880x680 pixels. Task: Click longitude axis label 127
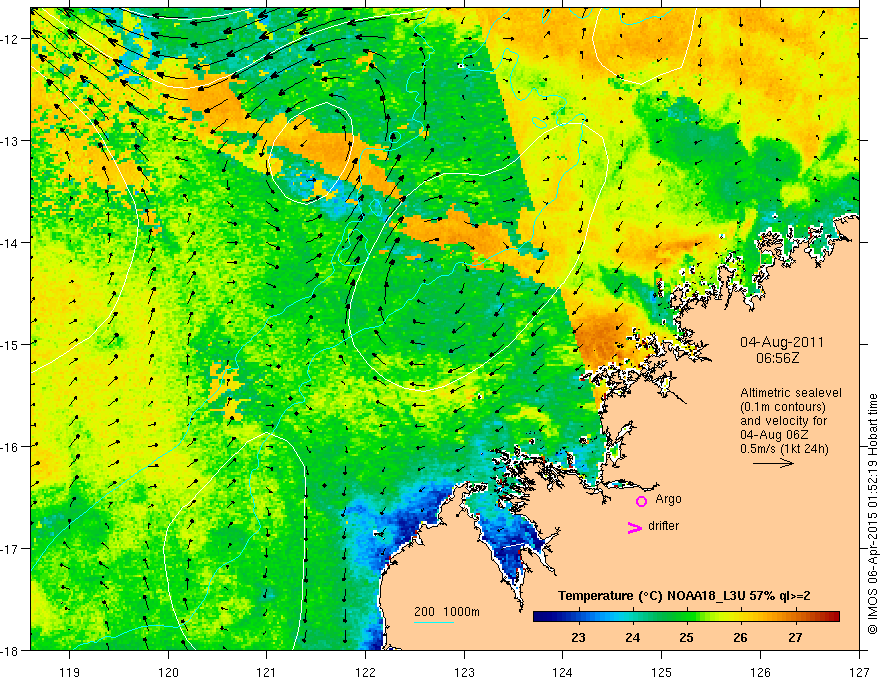click(x=859, y=672)
